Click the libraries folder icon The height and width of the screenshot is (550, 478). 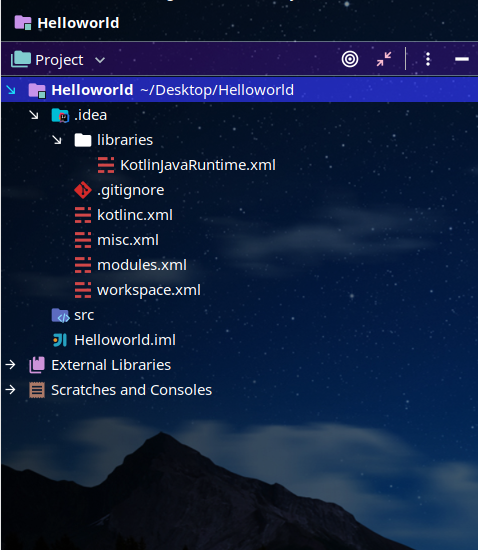tap(83, 140)
